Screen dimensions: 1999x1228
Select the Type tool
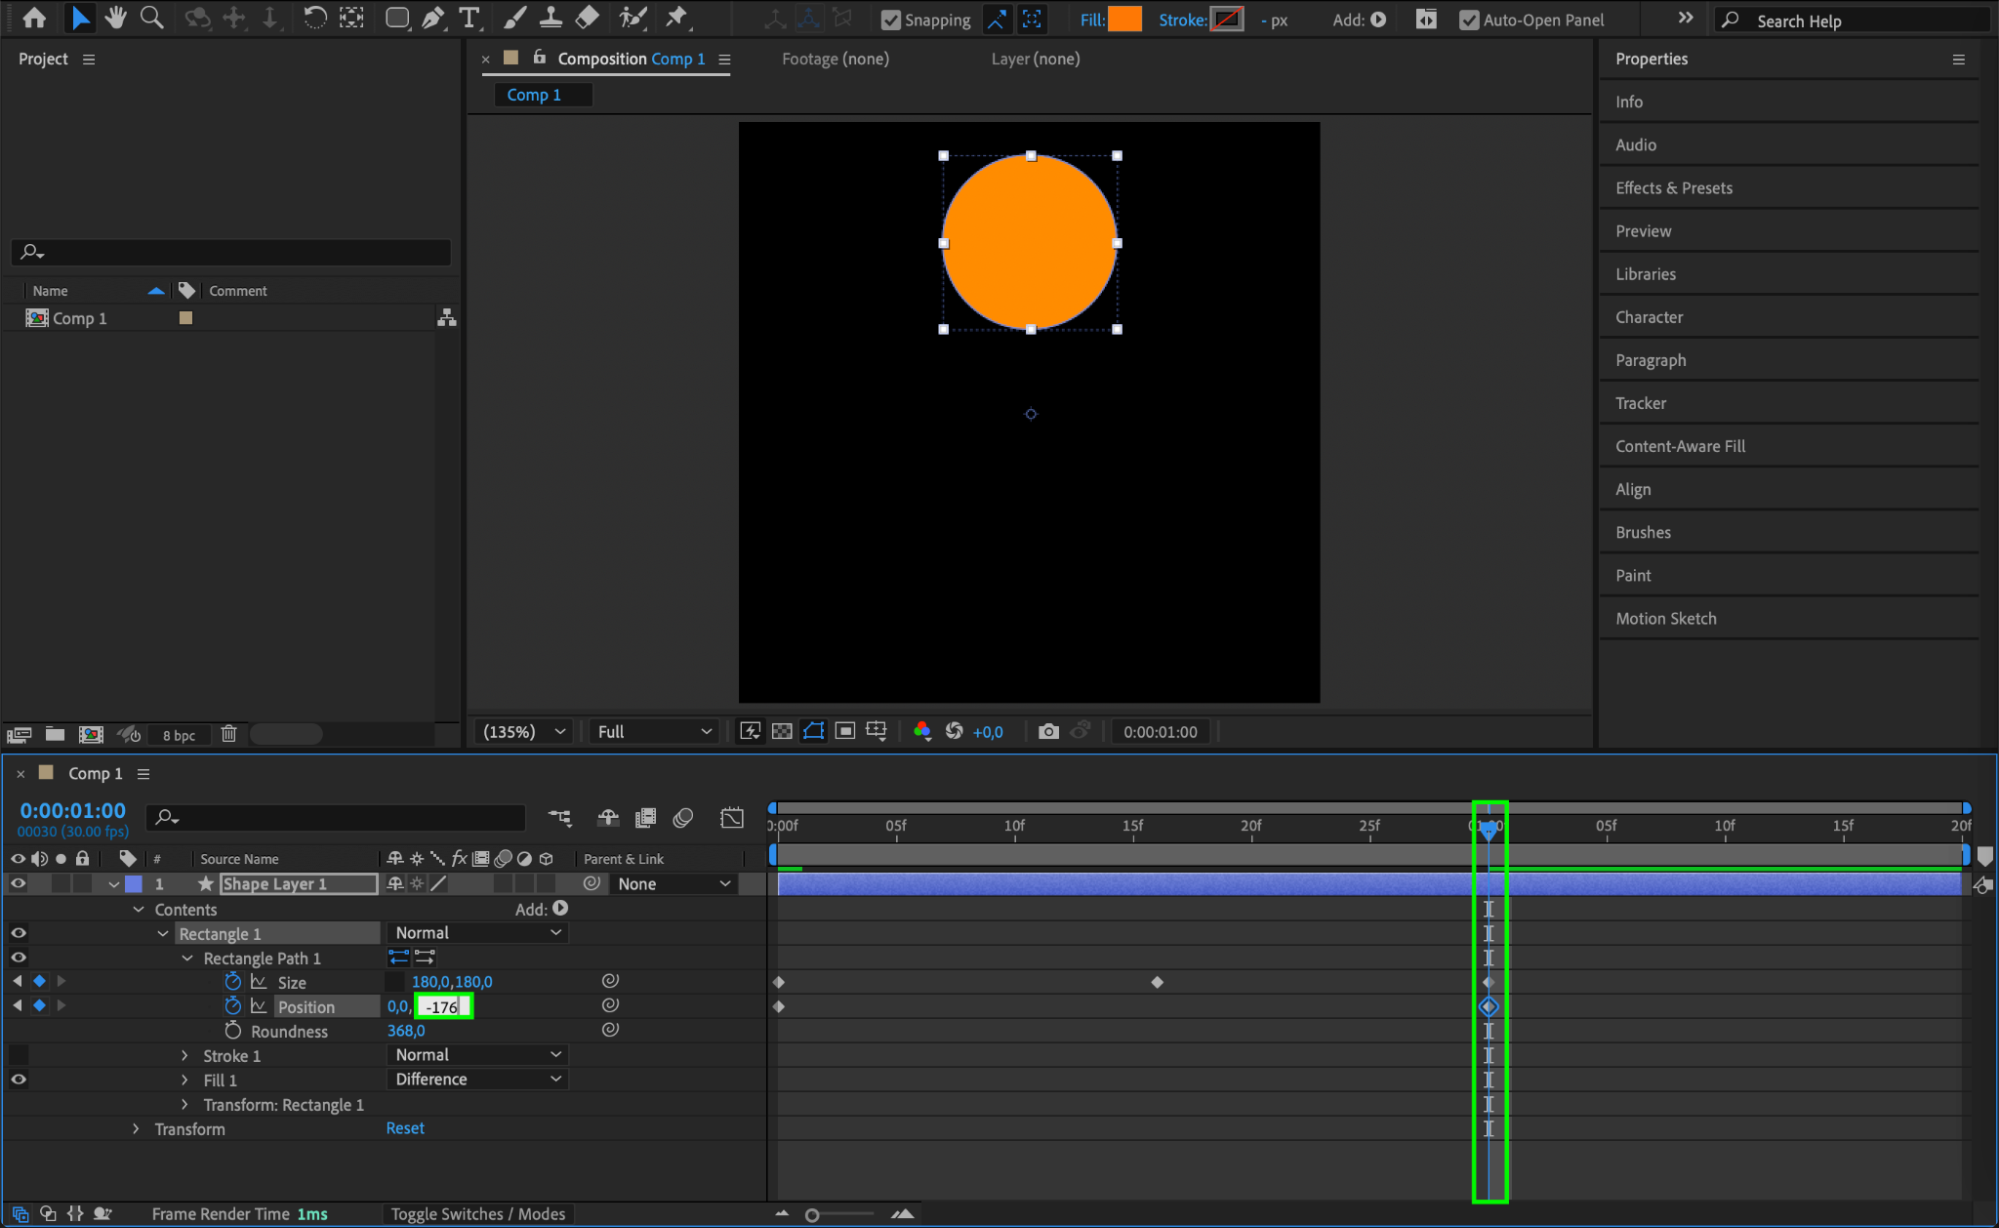click(x=468, y=17)
